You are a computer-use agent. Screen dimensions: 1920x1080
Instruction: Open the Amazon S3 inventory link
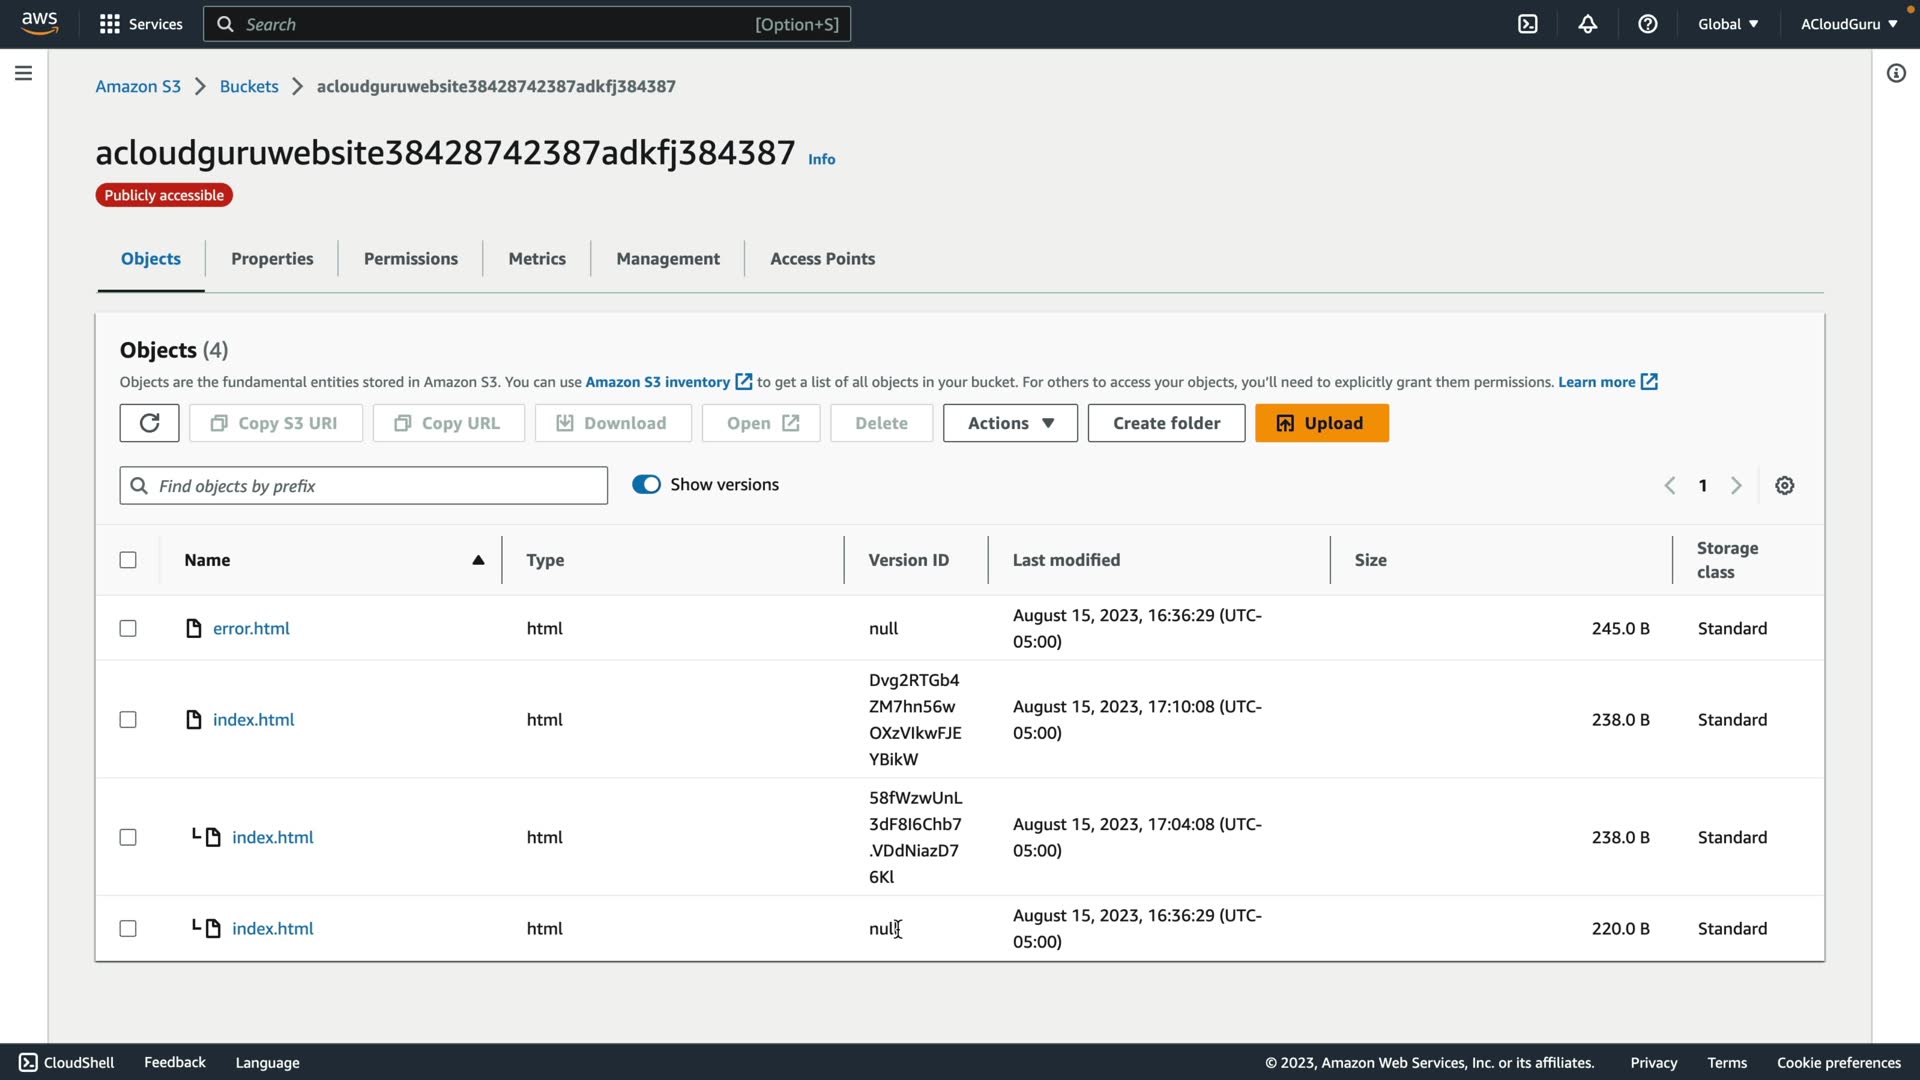[x=657, y=382]
